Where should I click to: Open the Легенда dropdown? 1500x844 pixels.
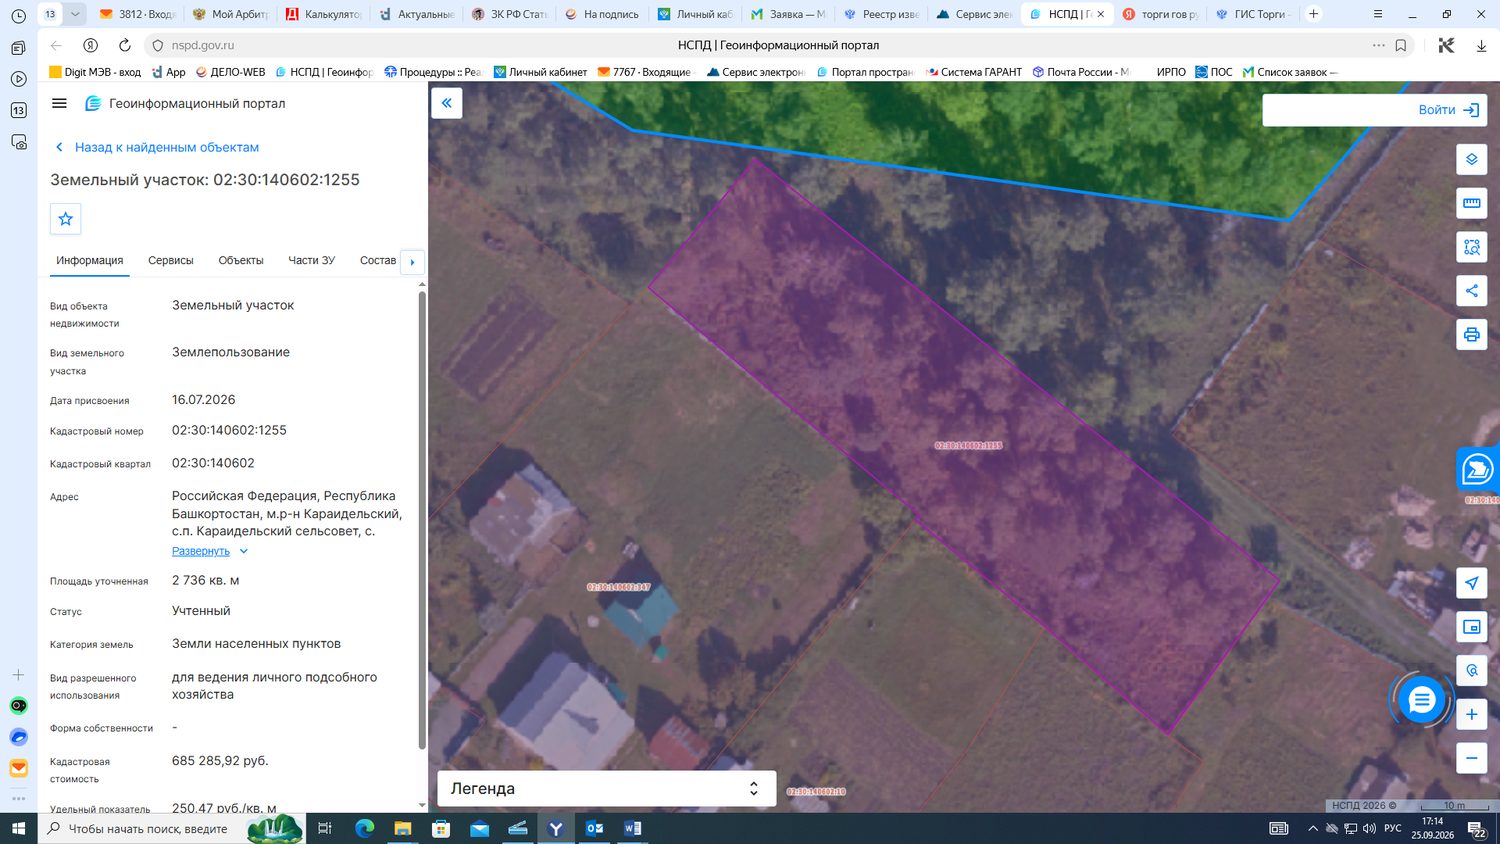tap(607, 788)
